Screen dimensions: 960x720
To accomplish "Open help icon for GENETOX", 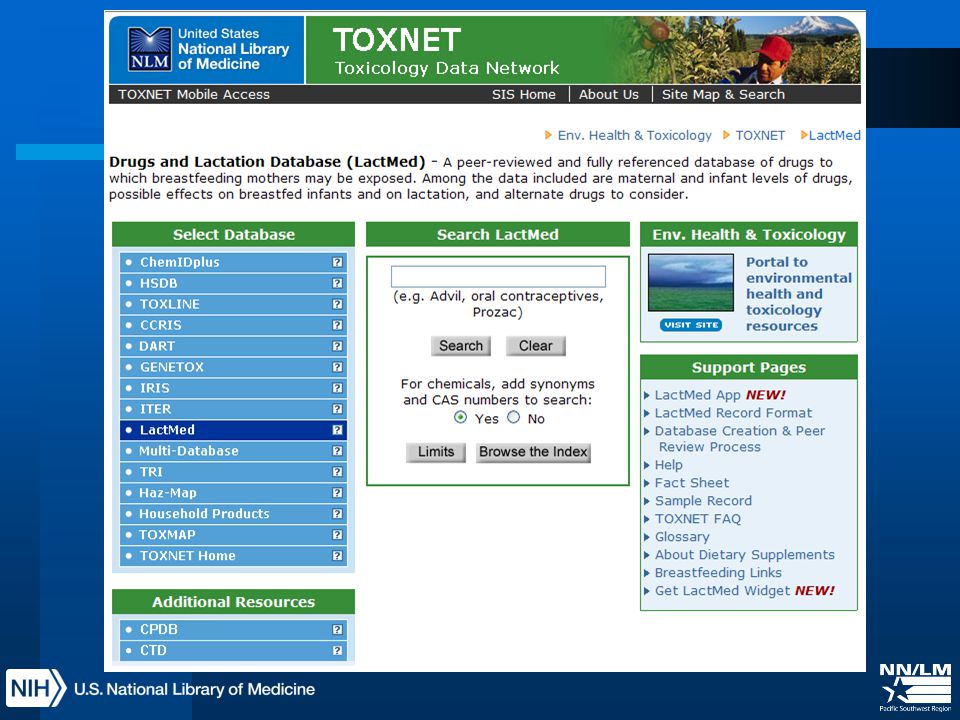I will click(x=337, y=367).
